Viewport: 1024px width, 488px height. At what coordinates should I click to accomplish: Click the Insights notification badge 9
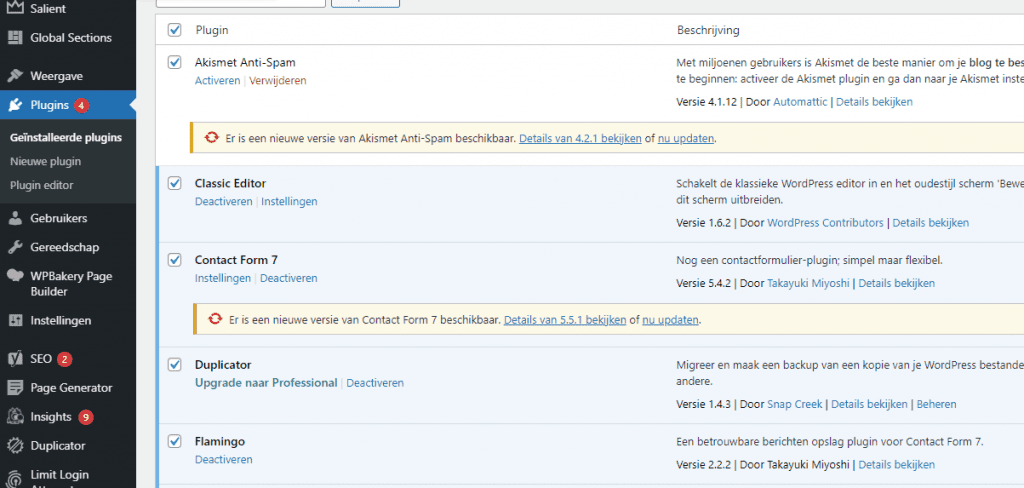(x=86, y=417)
